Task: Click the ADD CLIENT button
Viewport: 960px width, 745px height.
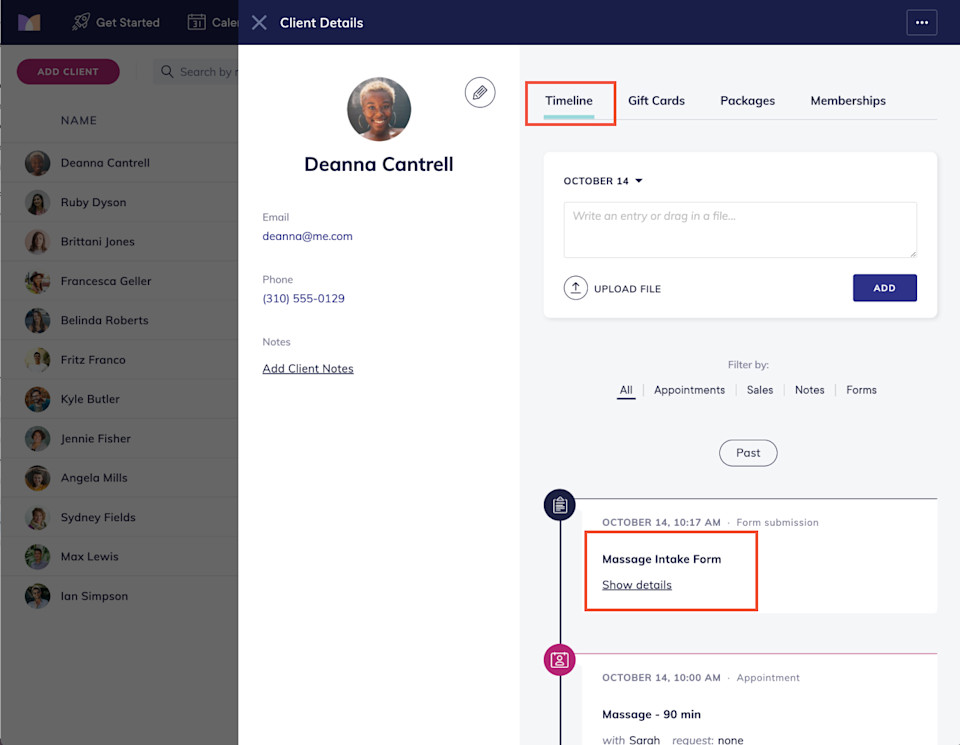Action: point(68,72)
